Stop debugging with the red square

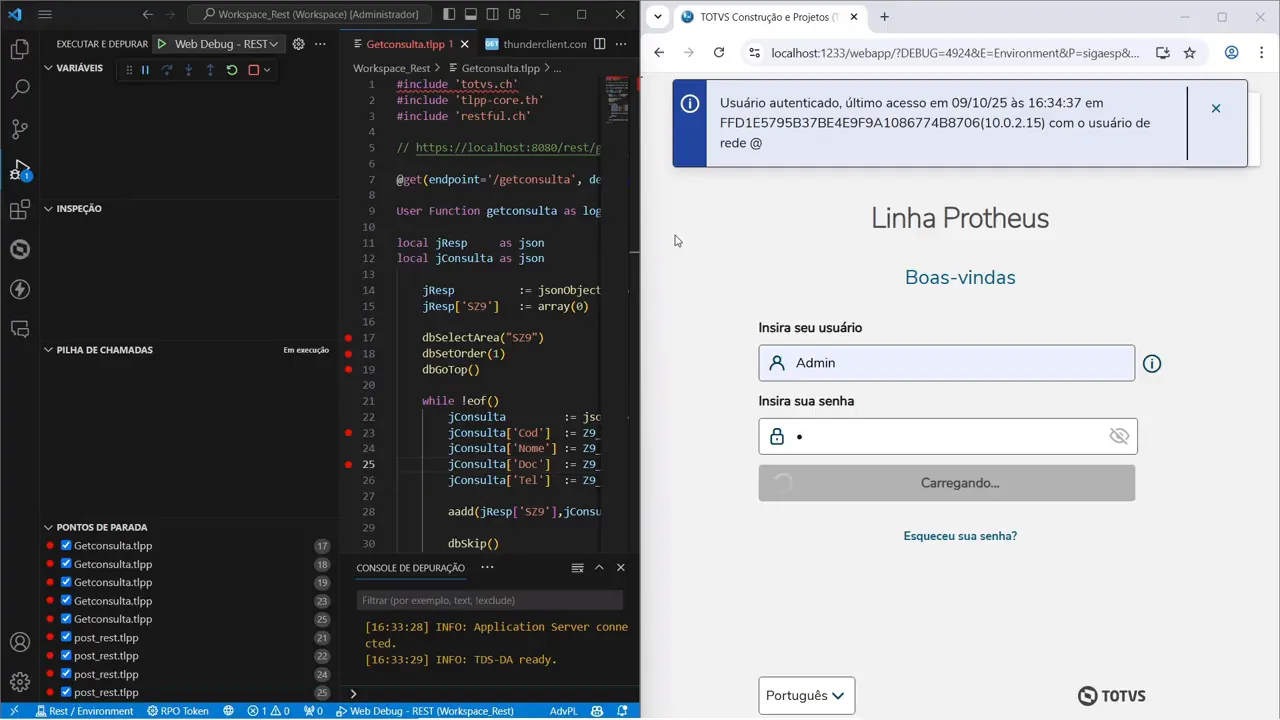253,69
